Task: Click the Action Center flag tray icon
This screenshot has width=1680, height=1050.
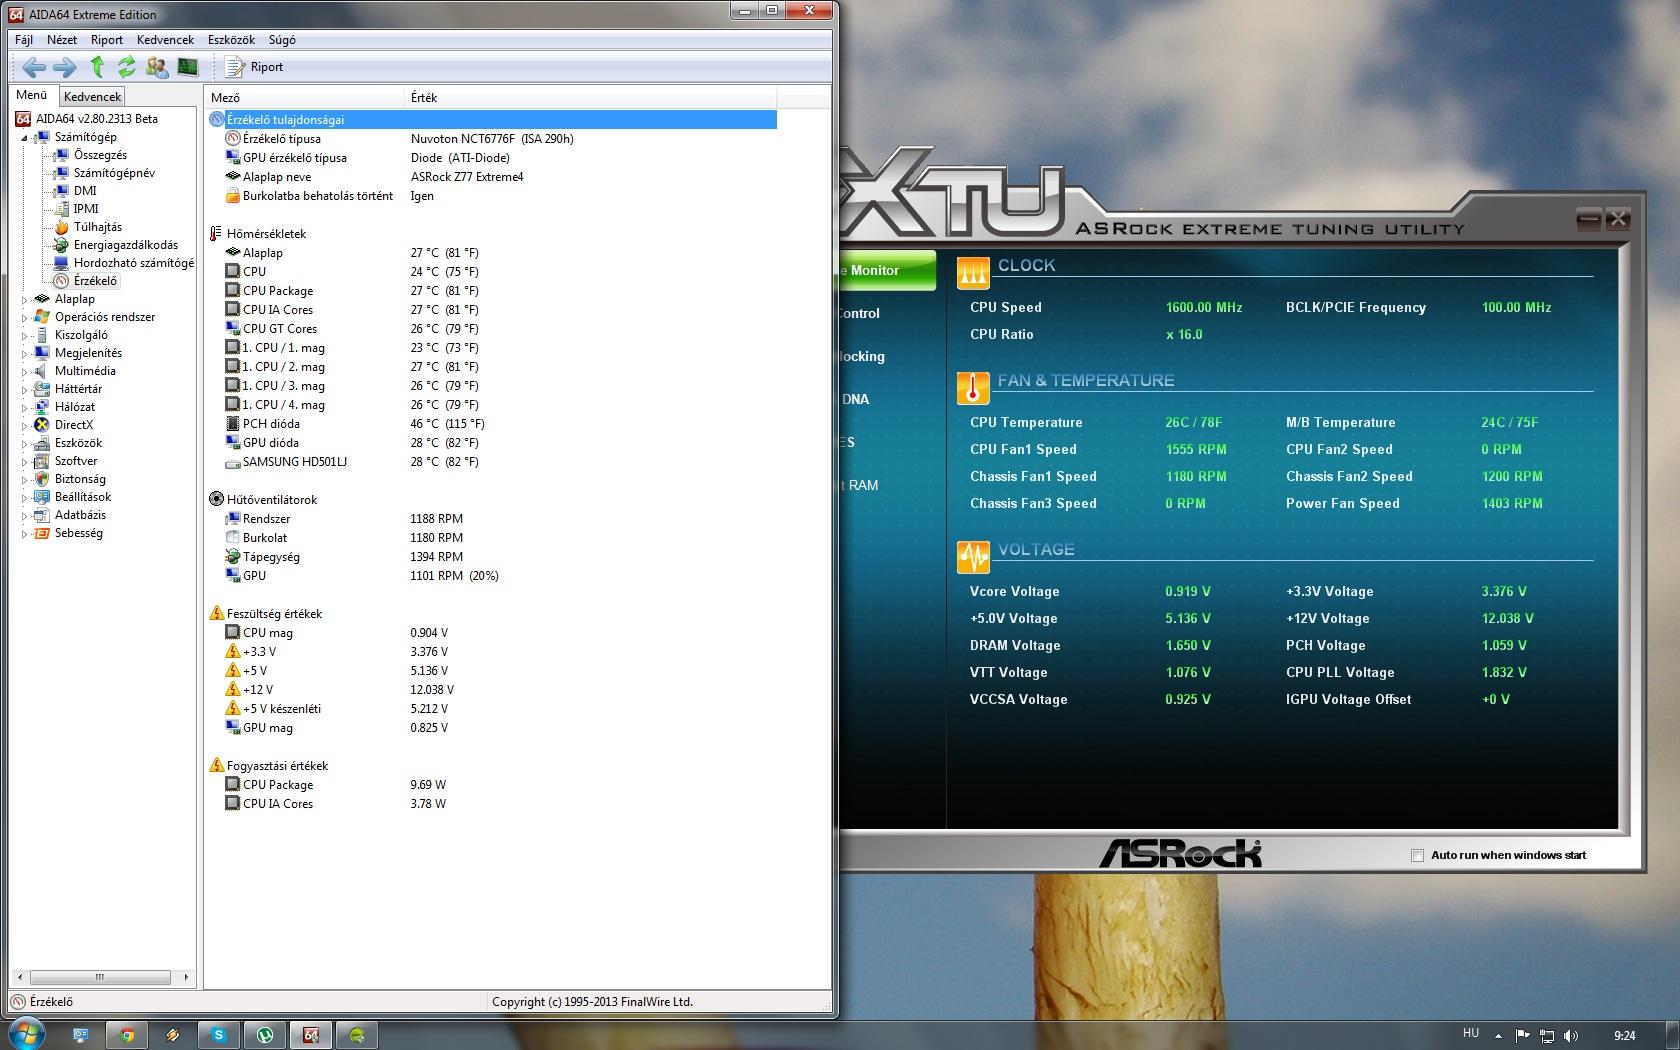Action: 1523,1036
